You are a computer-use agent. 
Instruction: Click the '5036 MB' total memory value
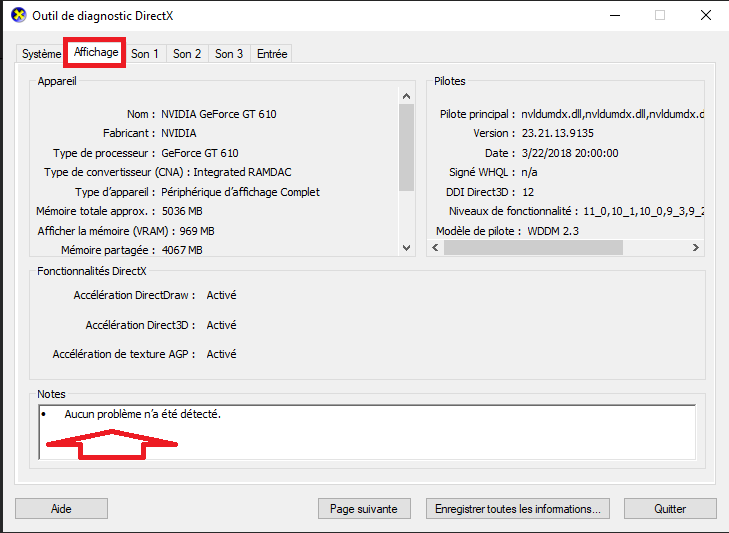pos(182,212)
